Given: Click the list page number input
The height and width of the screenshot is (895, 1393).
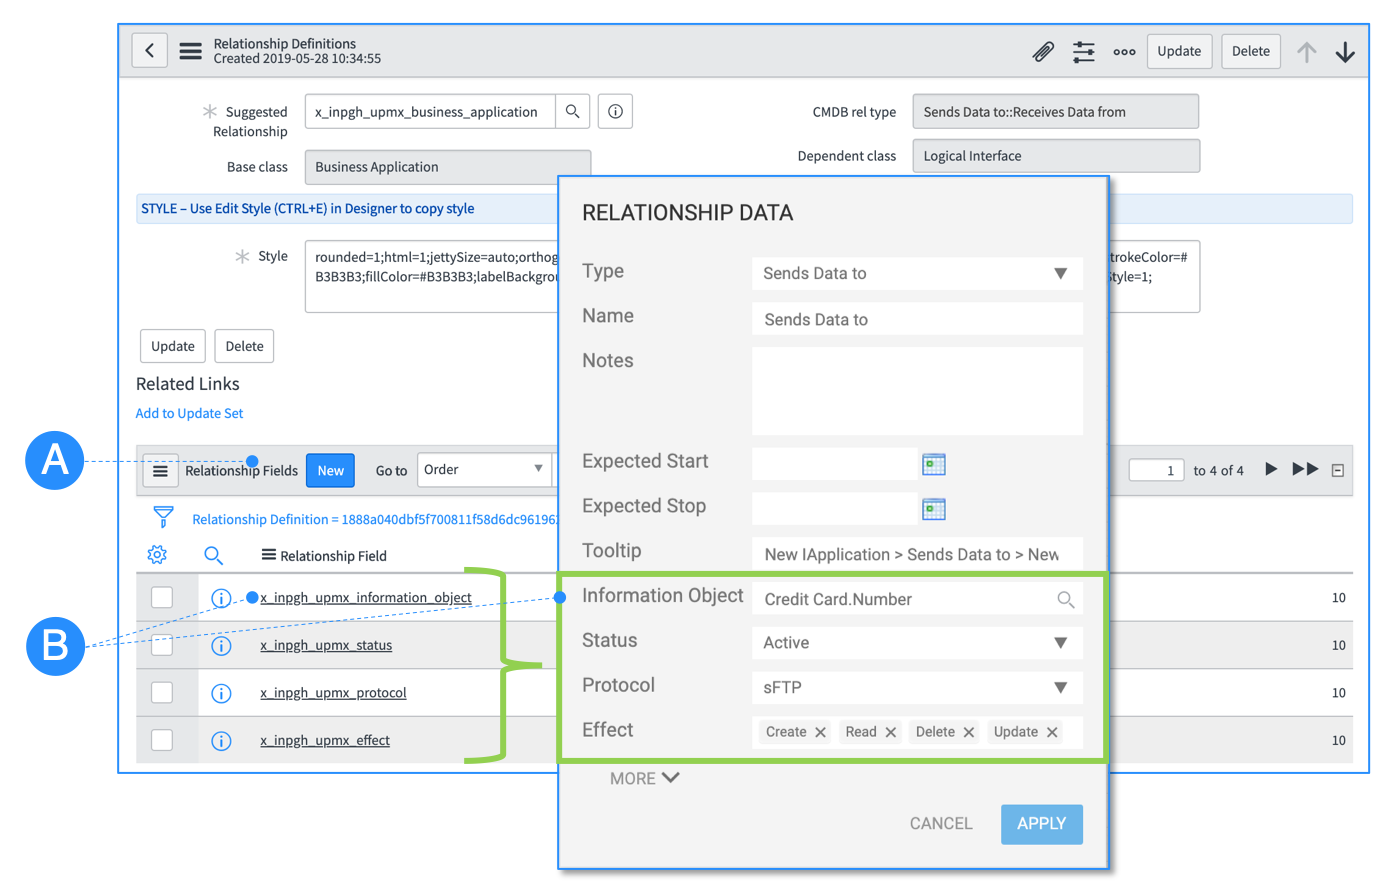Looking at the screenshot, I should [1157, 470].
